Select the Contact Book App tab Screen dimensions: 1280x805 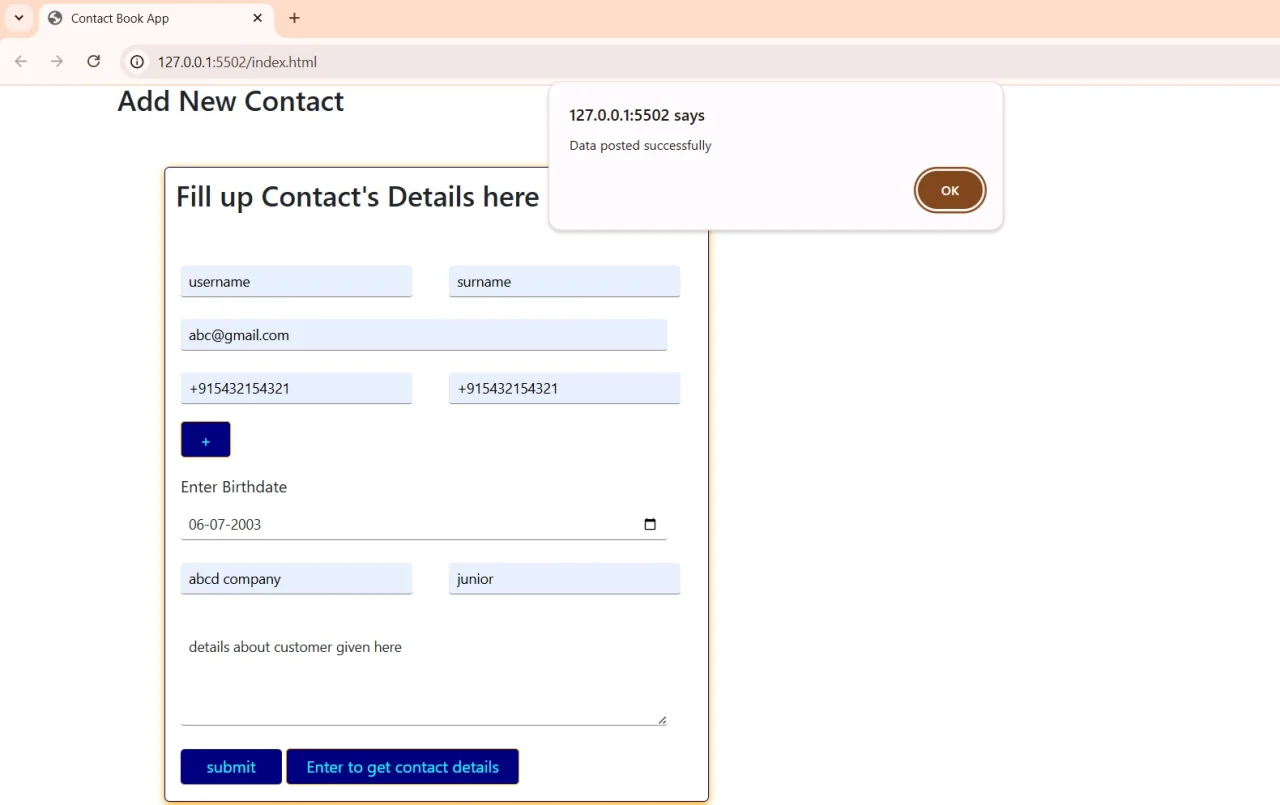tap(155, 18)
